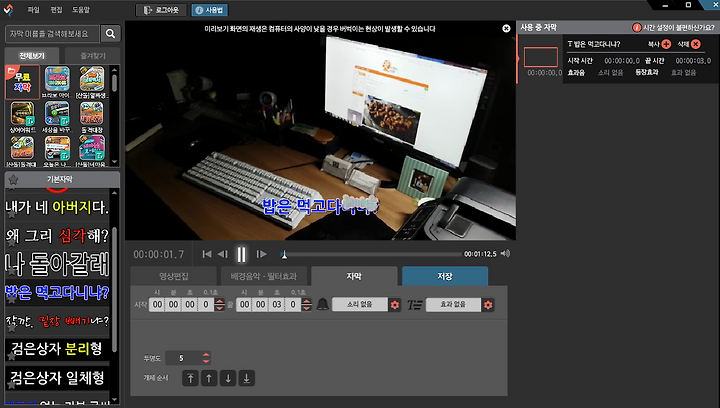Choose the '나 돌아갈래' subtitle style
This screenshot has width=720, height=408.
pos(57,264)
